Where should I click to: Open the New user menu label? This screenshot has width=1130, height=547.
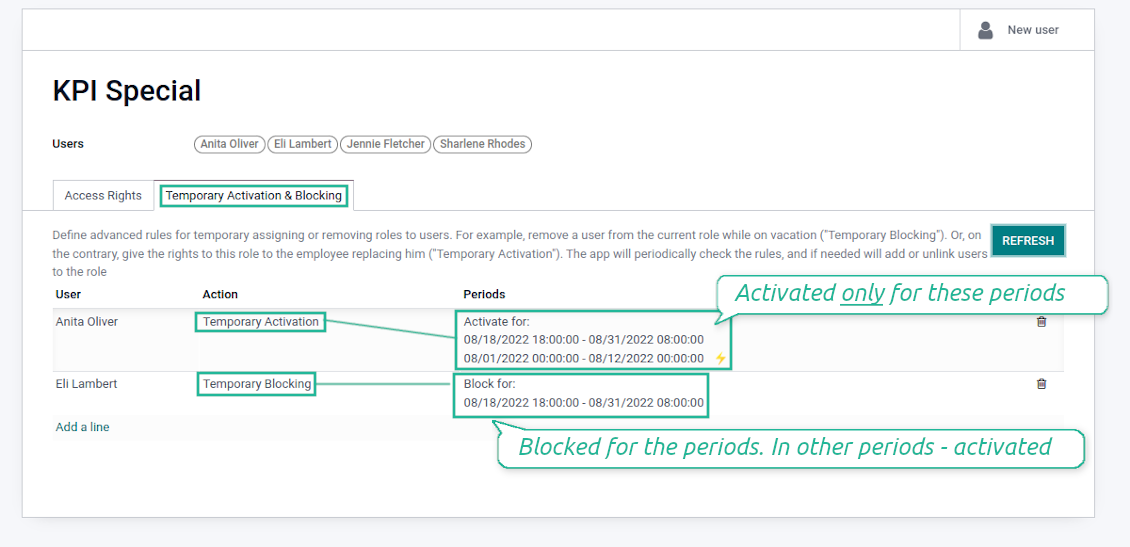click(1033, 30)
